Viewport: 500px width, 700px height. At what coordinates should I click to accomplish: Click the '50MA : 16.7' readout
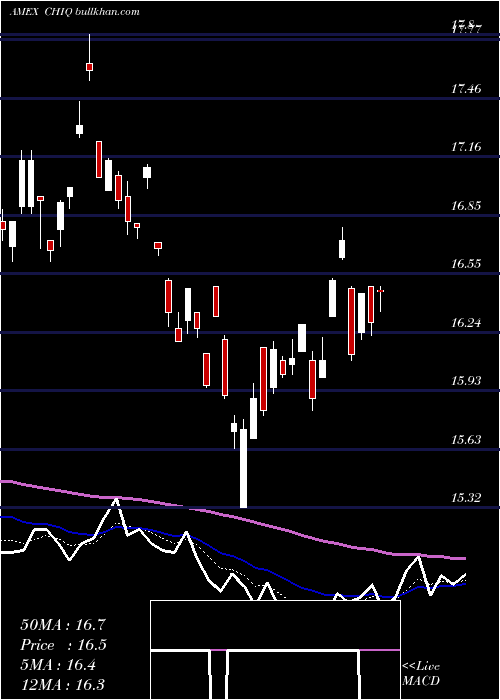63,625
